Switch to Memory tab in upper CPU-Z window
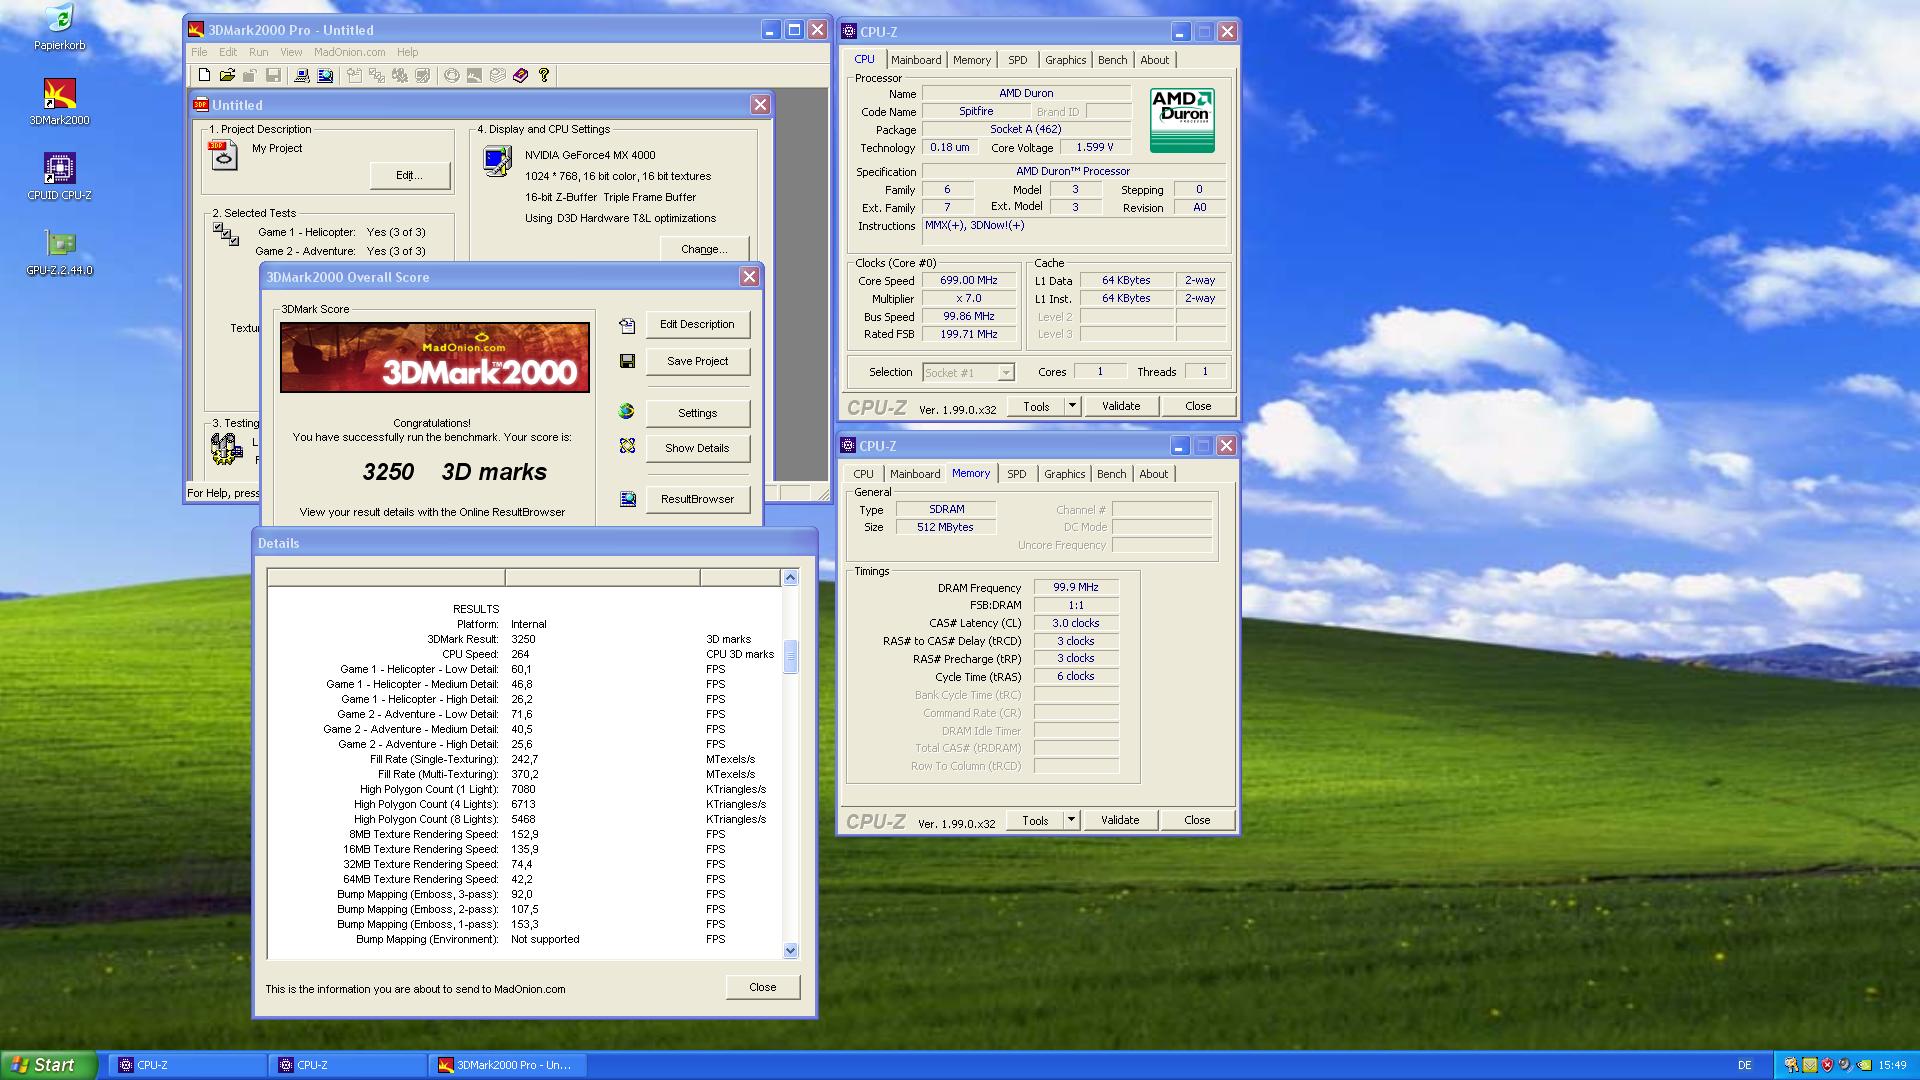This screenshot has width=1920, height=1080. coord(972,60)
